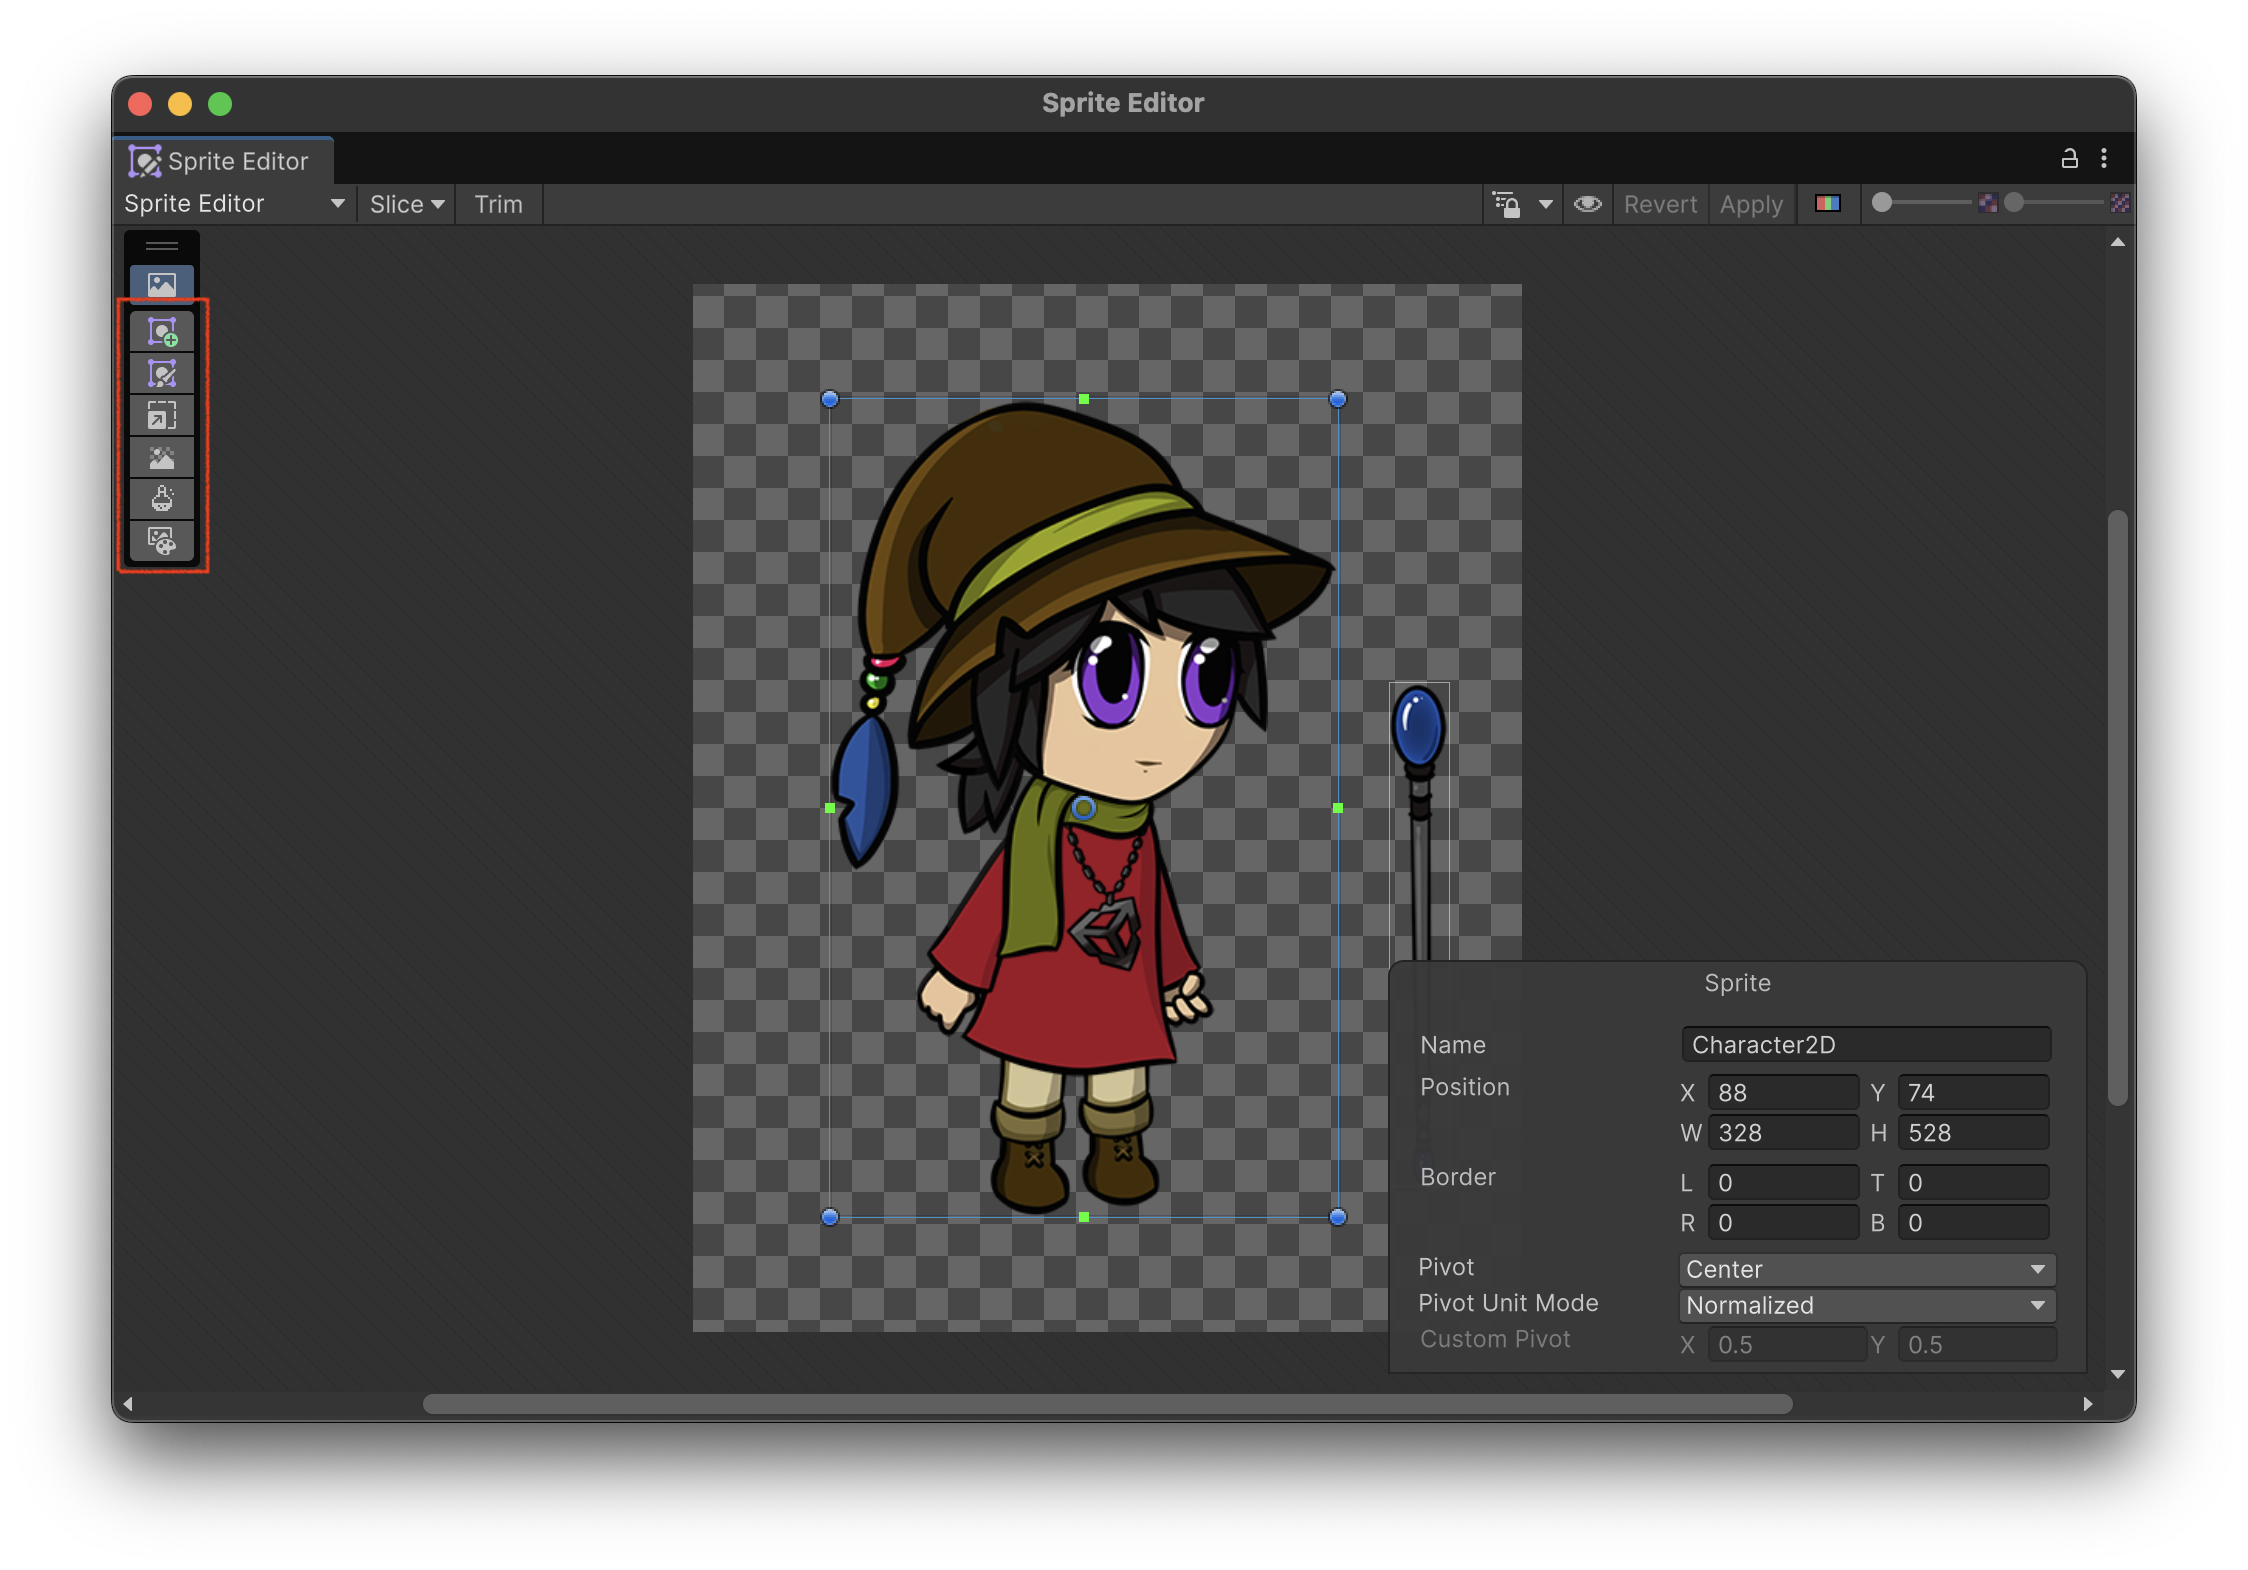Select the image view tool in the overlay toolbar
2248x1570 pixels.
click(x=162, y=285)
